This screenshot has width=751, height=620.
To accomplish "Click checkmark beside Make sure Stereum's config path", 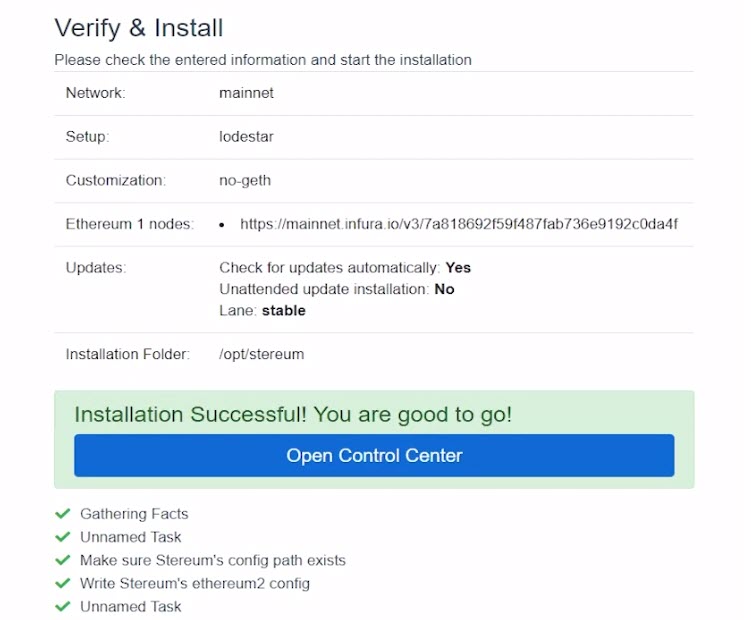I will (63, 560).
